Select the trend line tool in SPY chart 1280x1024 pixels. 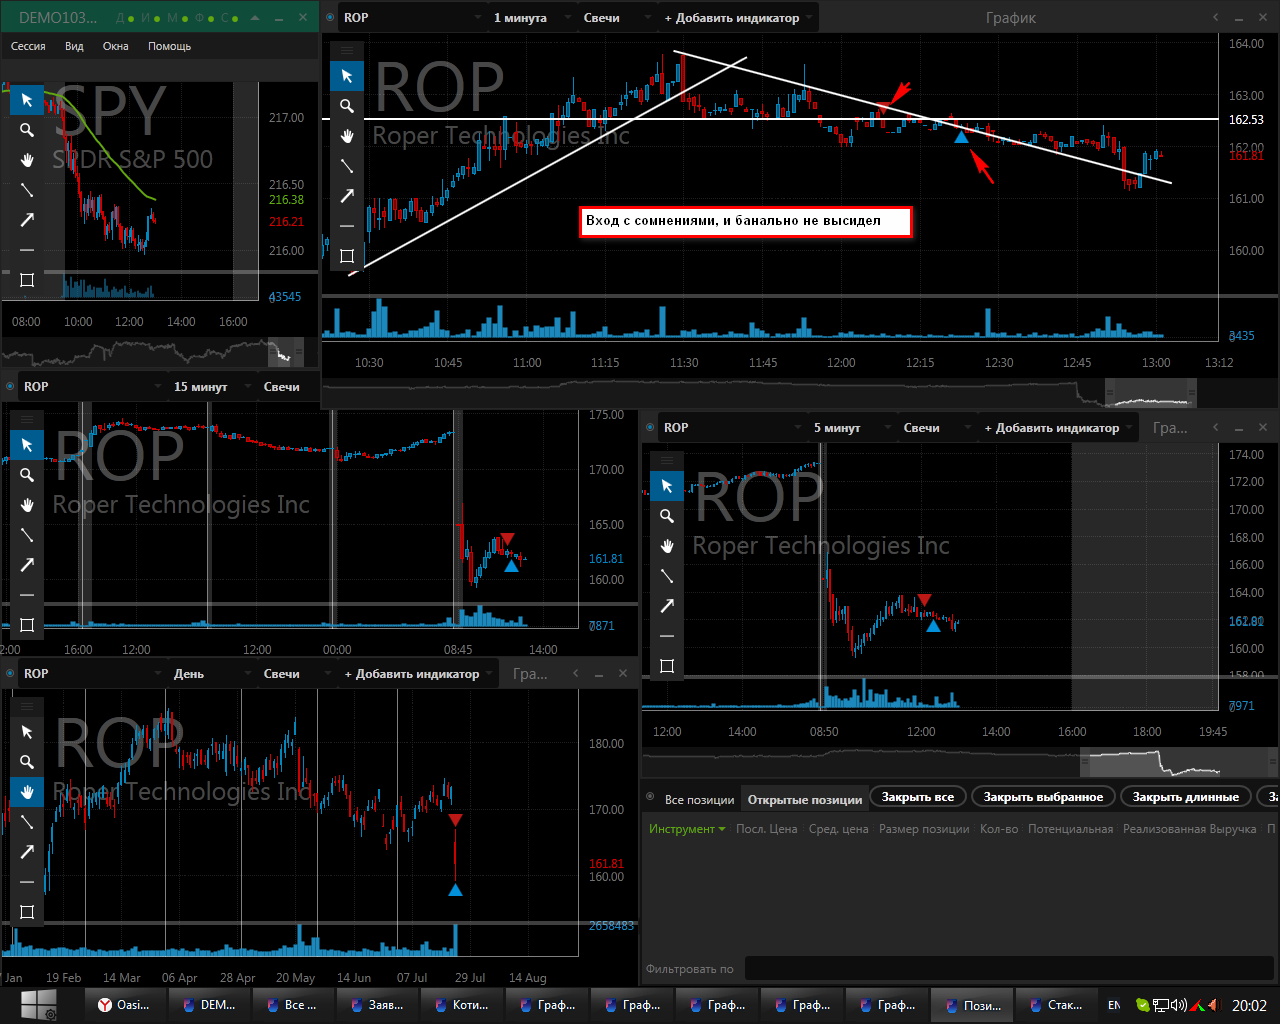27,190
